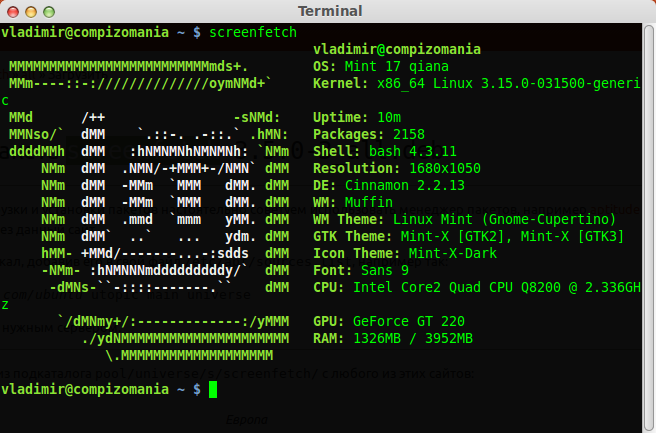Screen dimensions: 656x433
Task: Click the bottom 'vladimir@compizomania' prompt text
Action: coord(85,389)
